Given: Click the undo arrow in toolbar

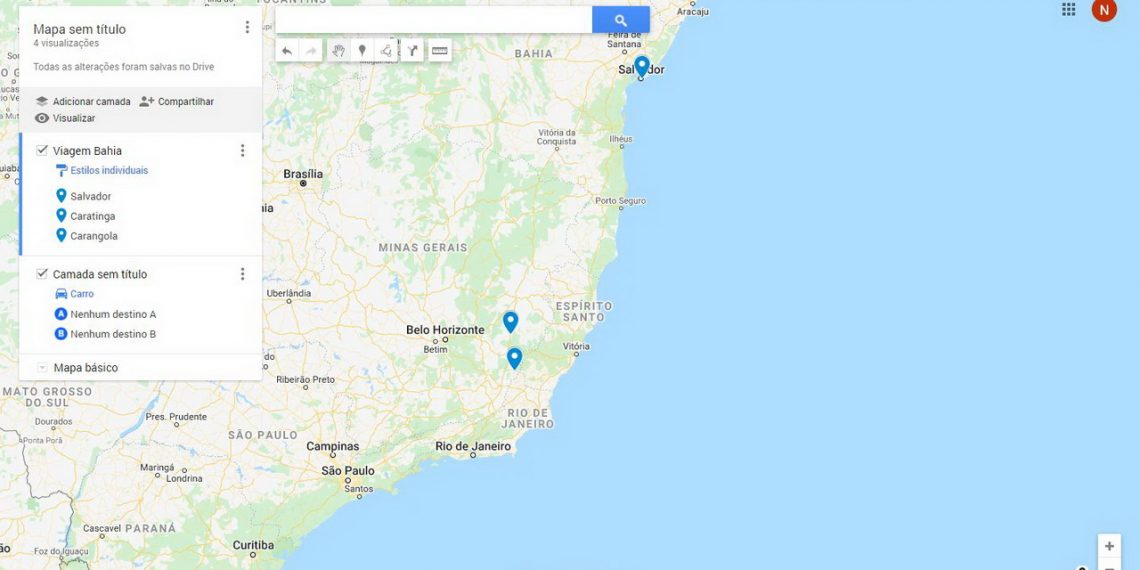Looking at the screenshot, I should tap(287, 50).
